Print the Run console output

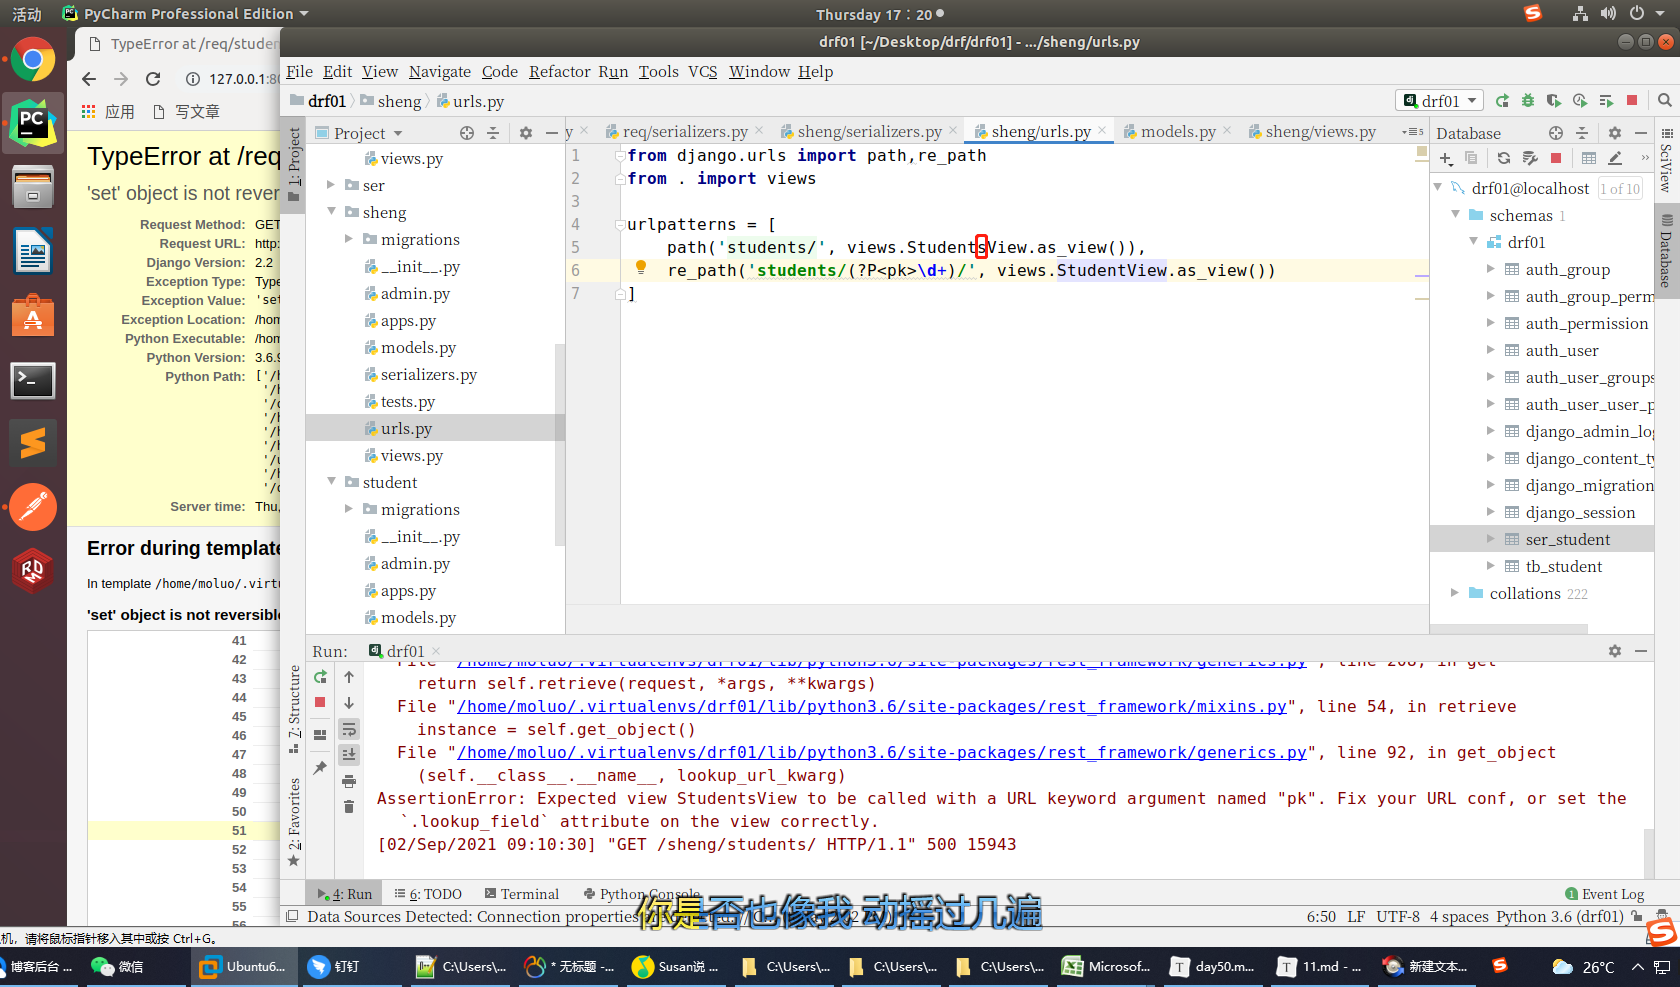(349, 781)
